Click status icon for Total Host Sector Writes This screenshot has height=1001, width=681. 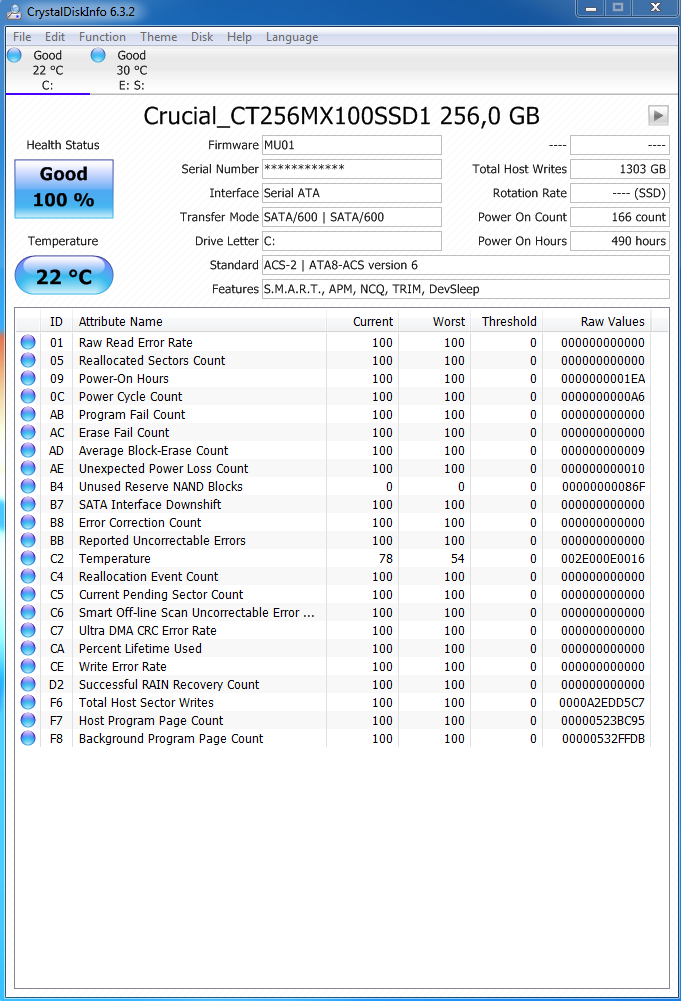[x=28, y=702]
